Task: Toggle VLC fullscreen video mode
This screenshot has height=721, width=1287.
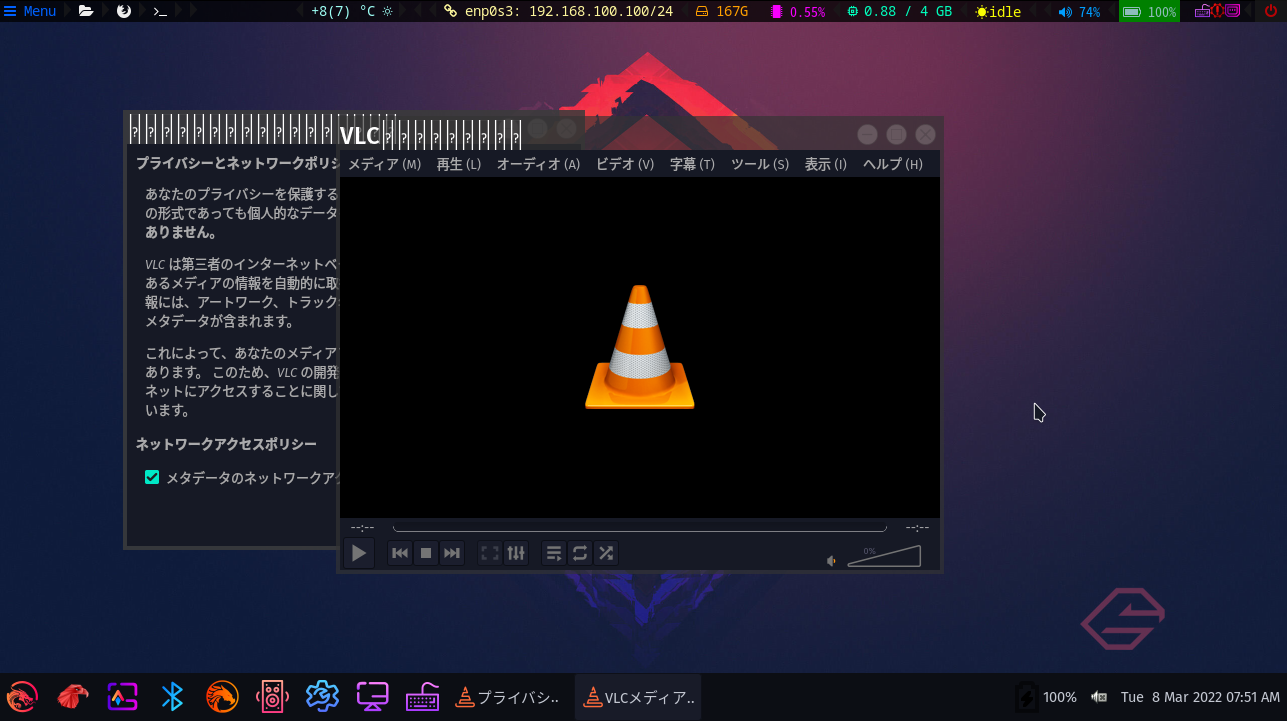Action: click(x=490, y=553)
